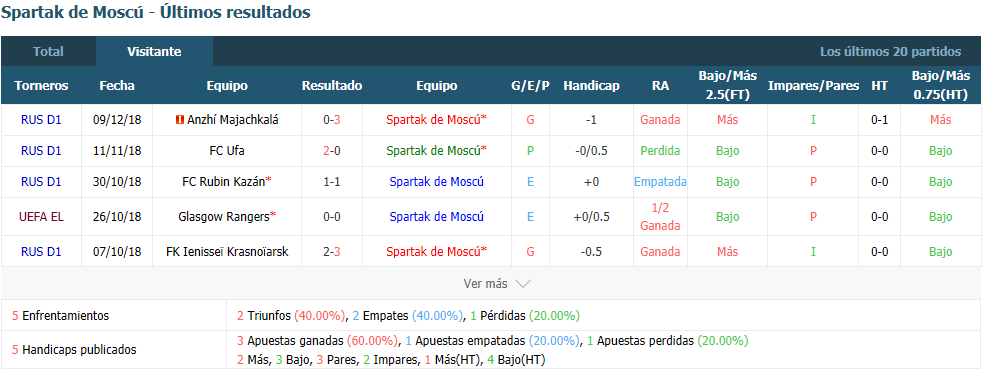Open the 0-3 match result

332,120
